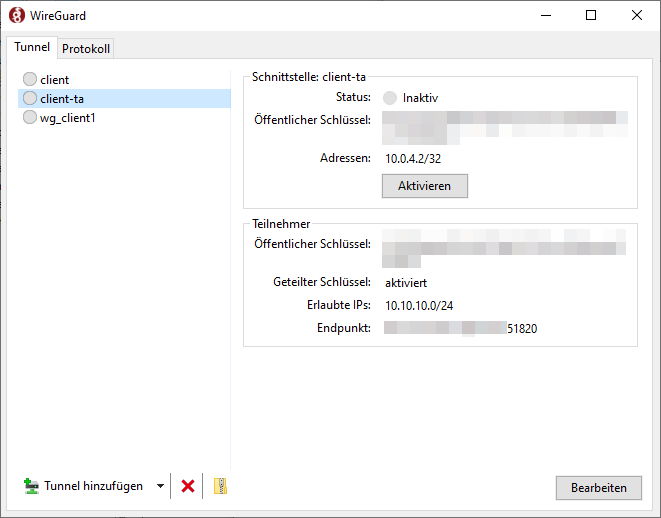Click the status circle beside the client tunnel
Screen dimensions: 661x518
[30, 79]
